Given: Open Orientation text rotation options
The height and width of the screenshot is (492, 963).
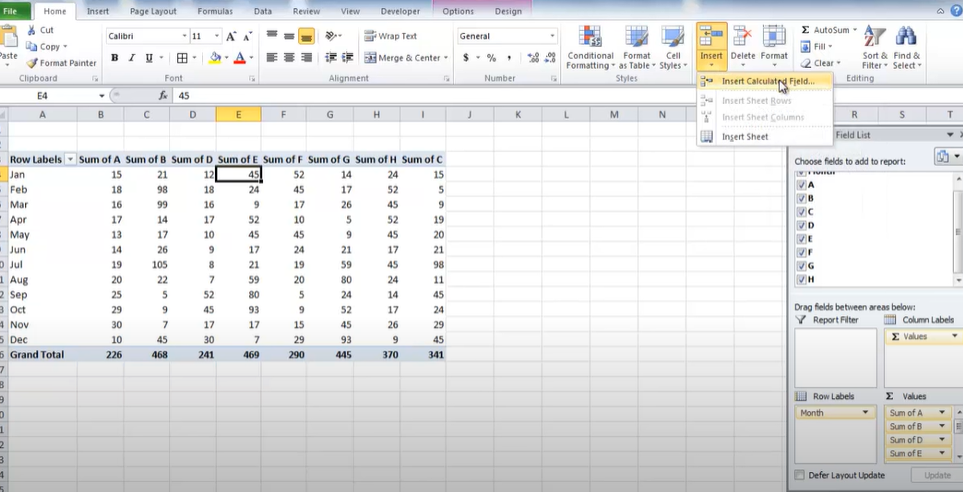Looking at the screenshot, I should (x=333, y=36).
